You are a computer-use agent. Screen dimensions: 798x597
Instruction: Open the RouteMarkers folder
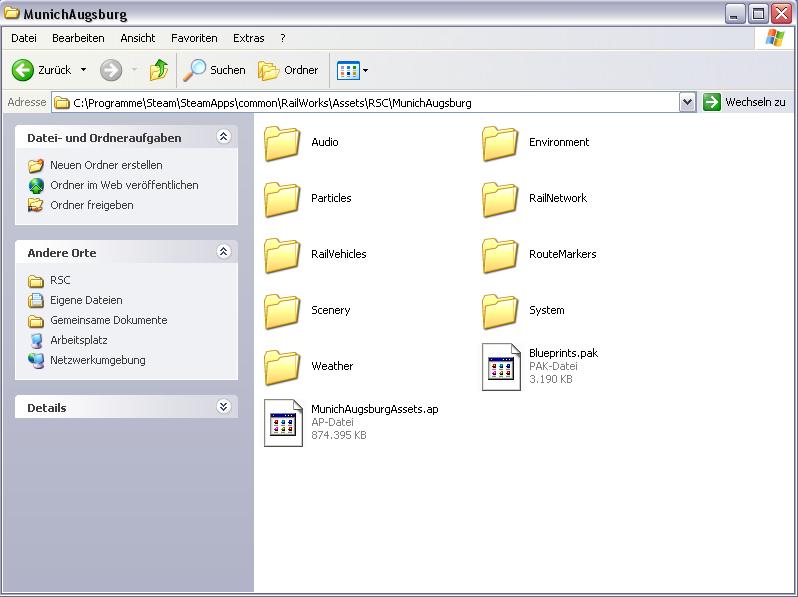(x=500, y=255)
